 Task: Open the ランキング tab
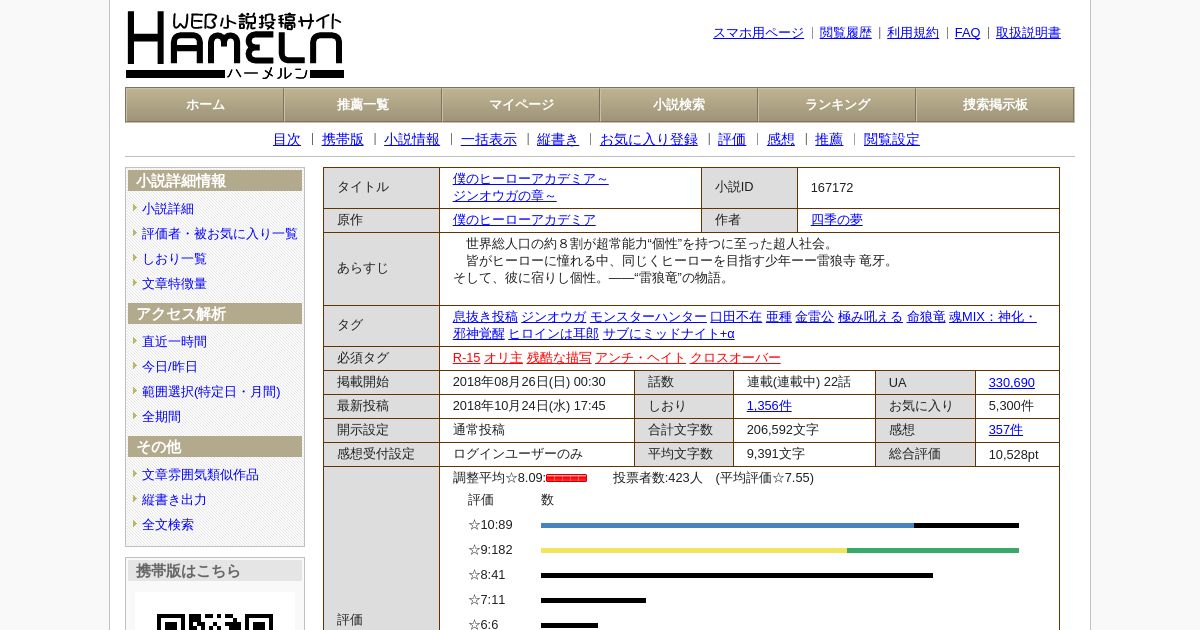pyautogui.click(x=837, y=105)
